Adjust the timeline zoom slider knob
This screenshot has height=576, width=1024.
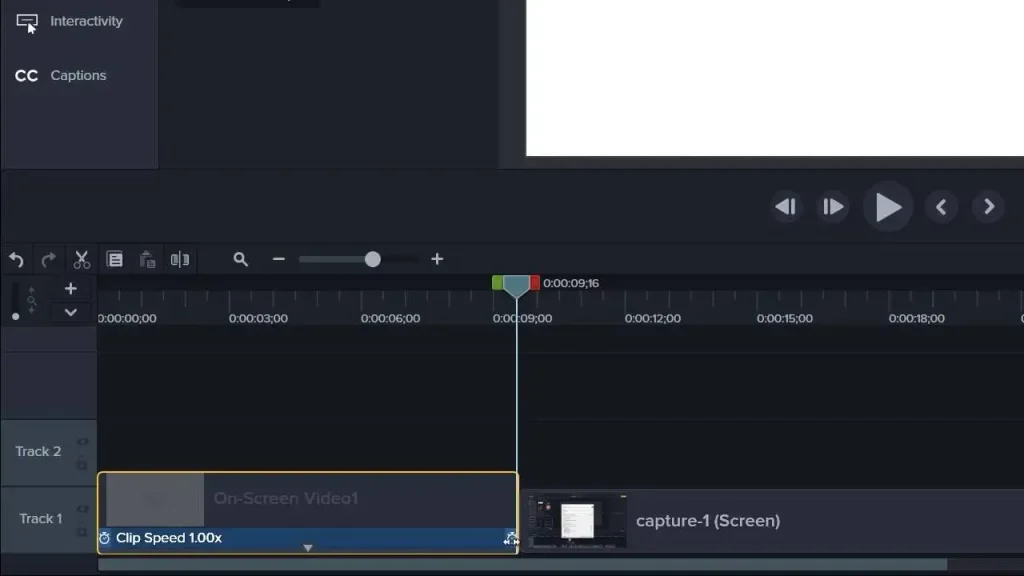[372, 259]
